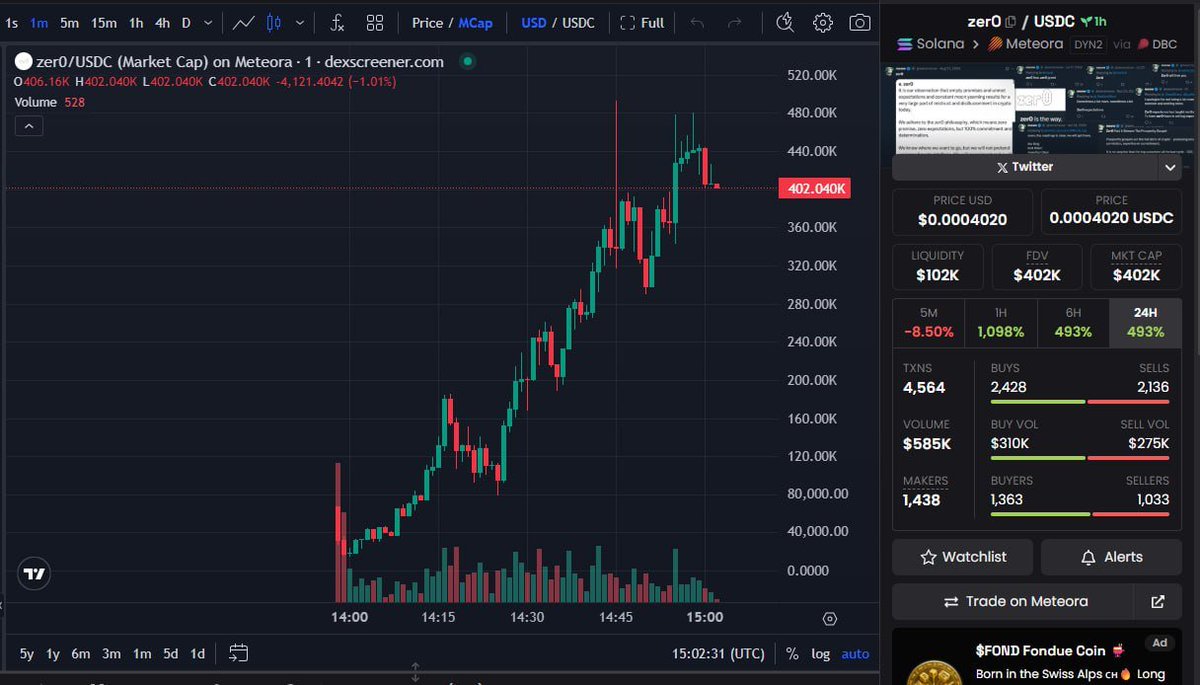Viewport: 1200px width, 685px height.
Task: Open the fx indicators menu
Action: pos(338,22)
